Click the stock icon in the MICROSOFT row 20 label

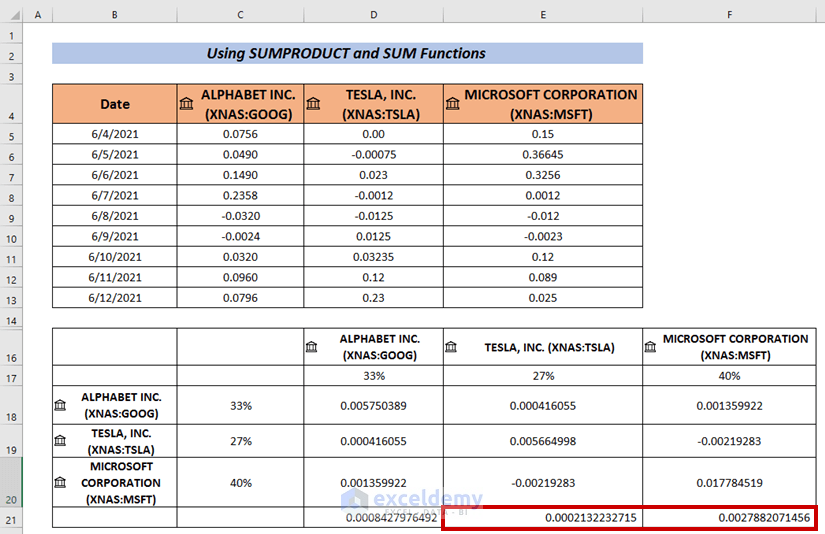[60, 482]
